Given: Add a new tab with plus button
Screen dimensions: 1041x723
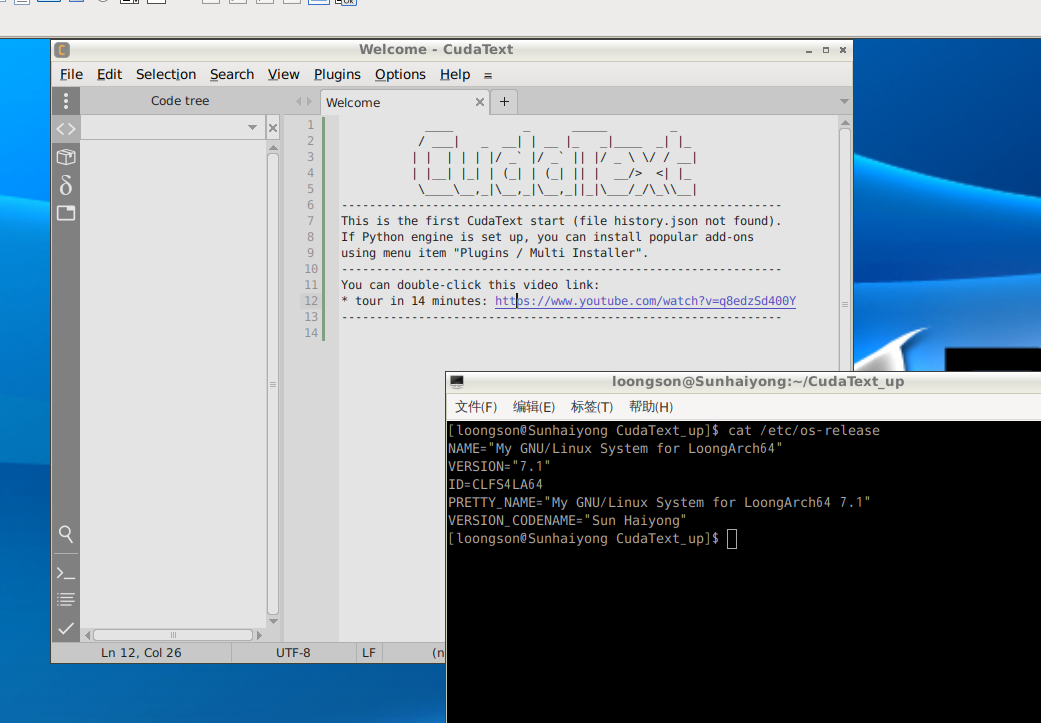Looking at the screenshot, I should (x=504, y=101).
